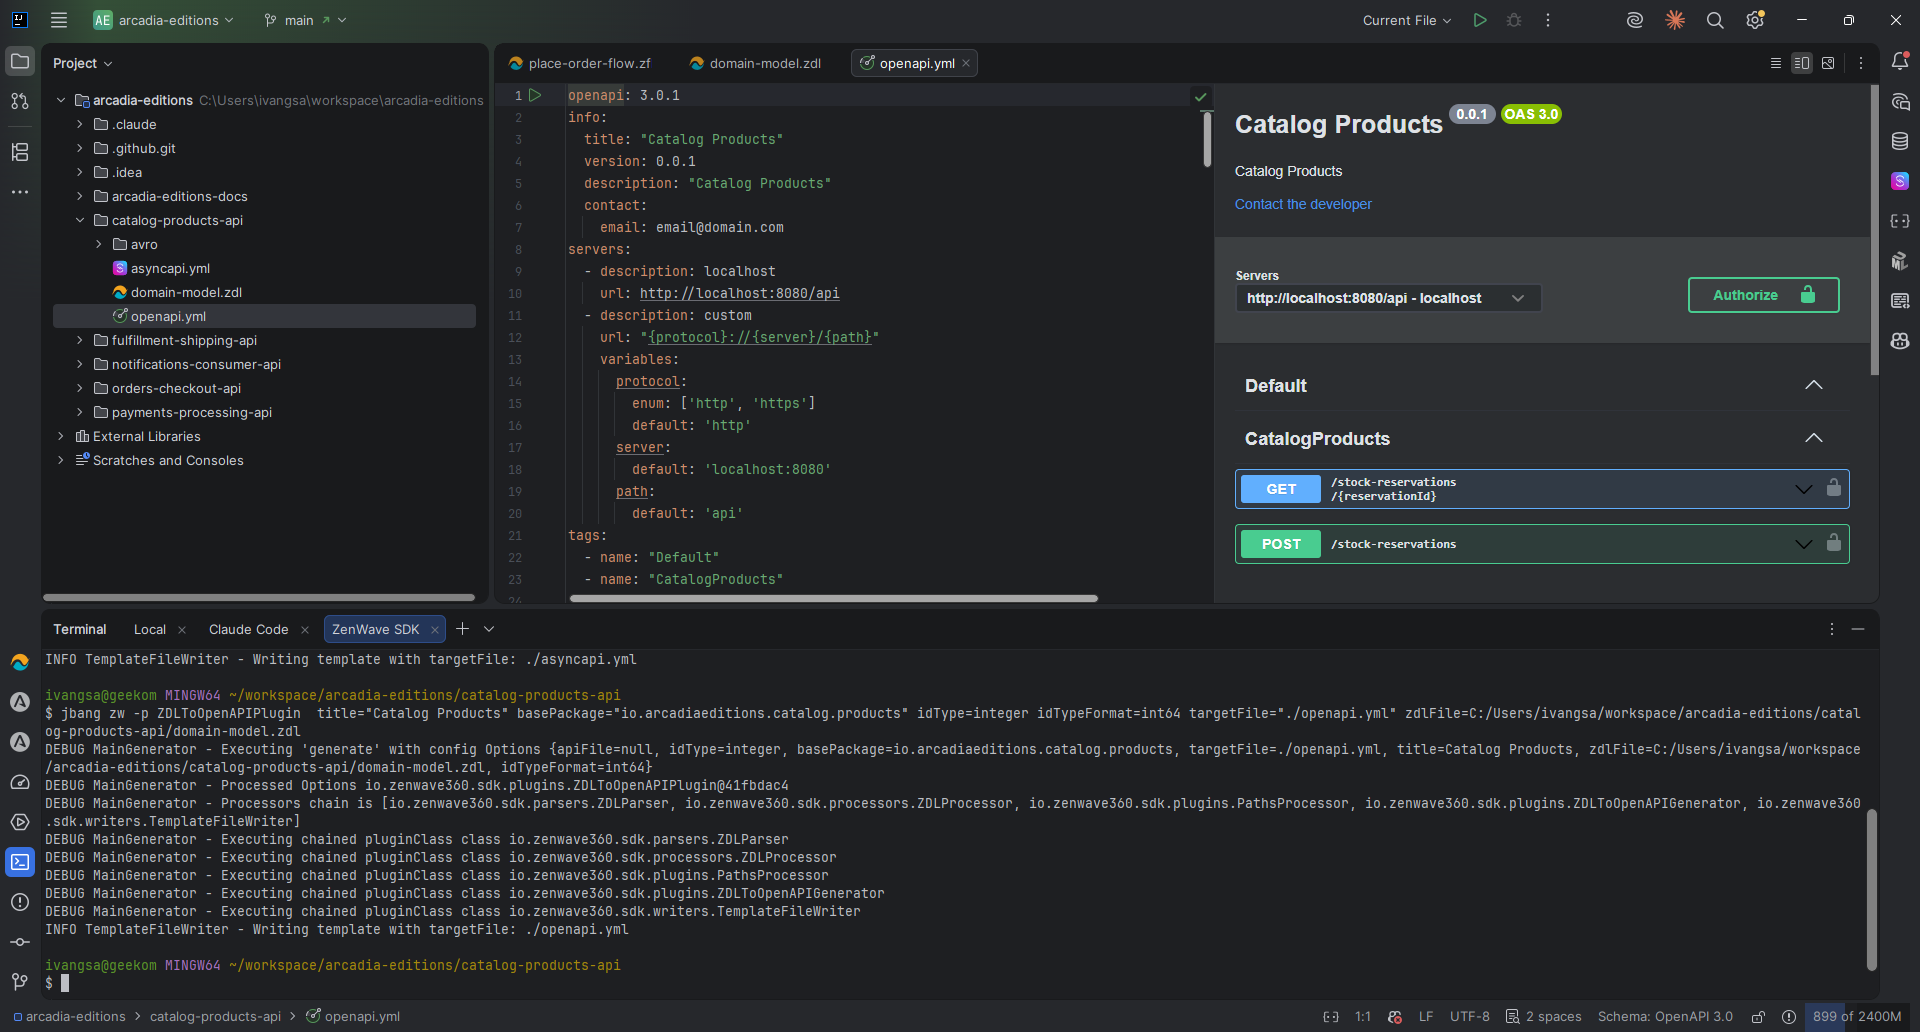
Task: Switch to editor-only view mode
Action: 1776,63
